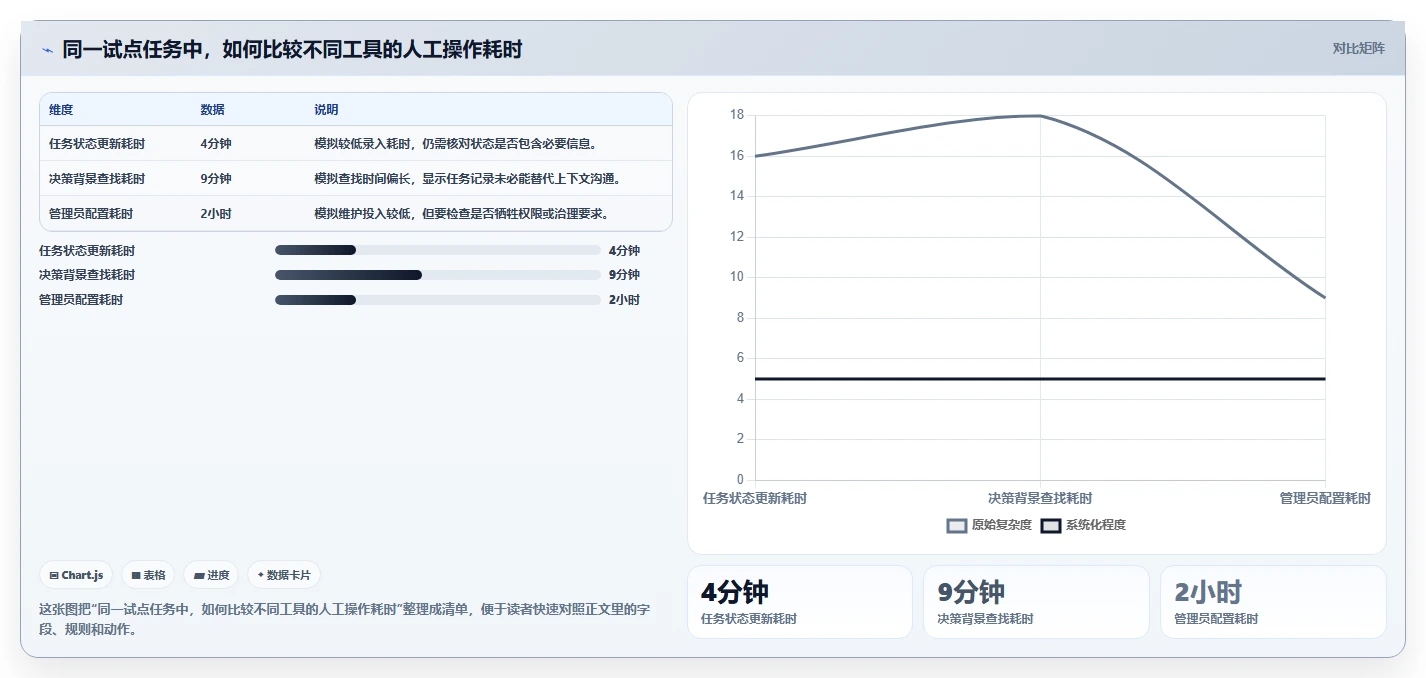This screenshot has width=1426, height=678.
Task: Click the 数据卡片 tag chip
Action: pyautogui.click(x=284, y=575)
